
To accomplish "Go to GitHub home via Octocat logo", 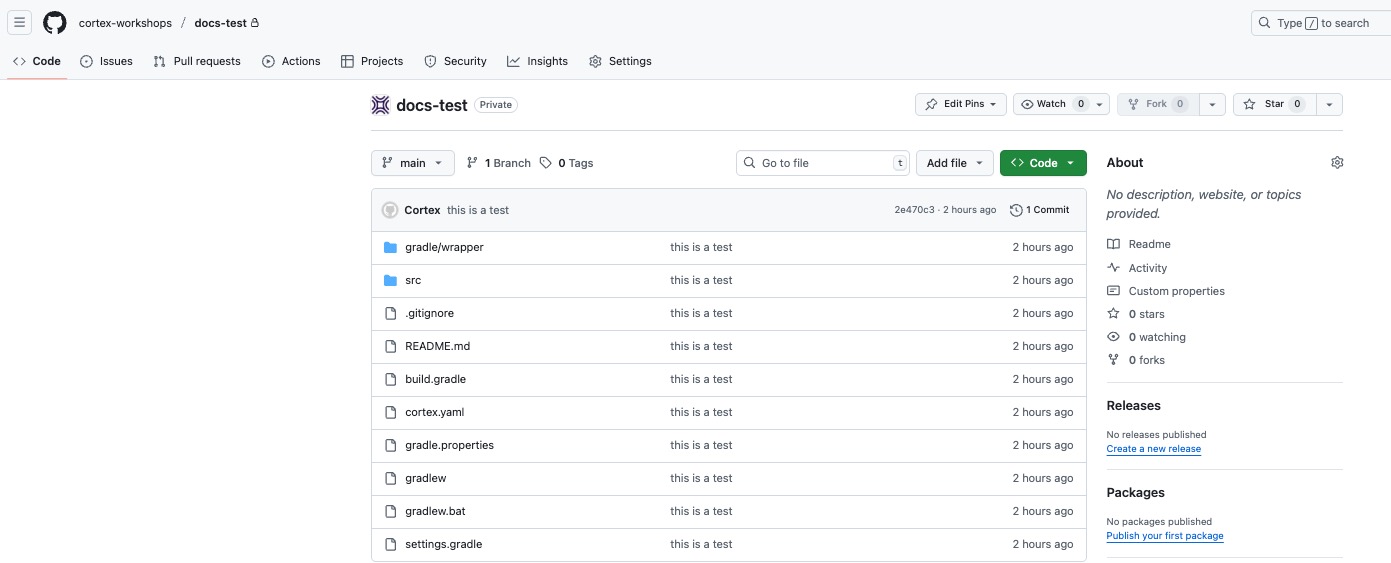I will pyautogui.click(x=55, y=22).
